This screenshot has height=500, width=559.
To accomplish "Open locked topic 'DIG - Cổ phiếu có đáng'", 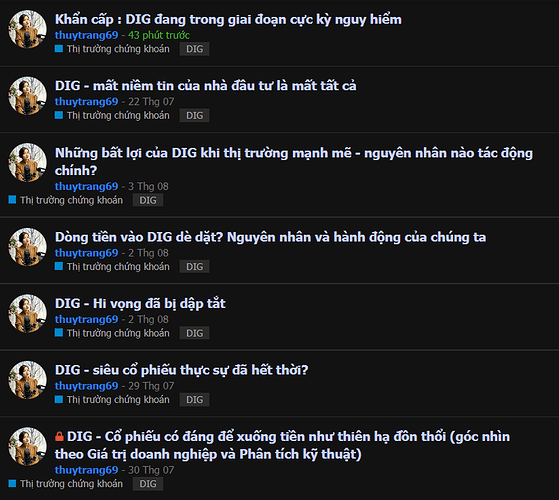I will tap(282, 445).
